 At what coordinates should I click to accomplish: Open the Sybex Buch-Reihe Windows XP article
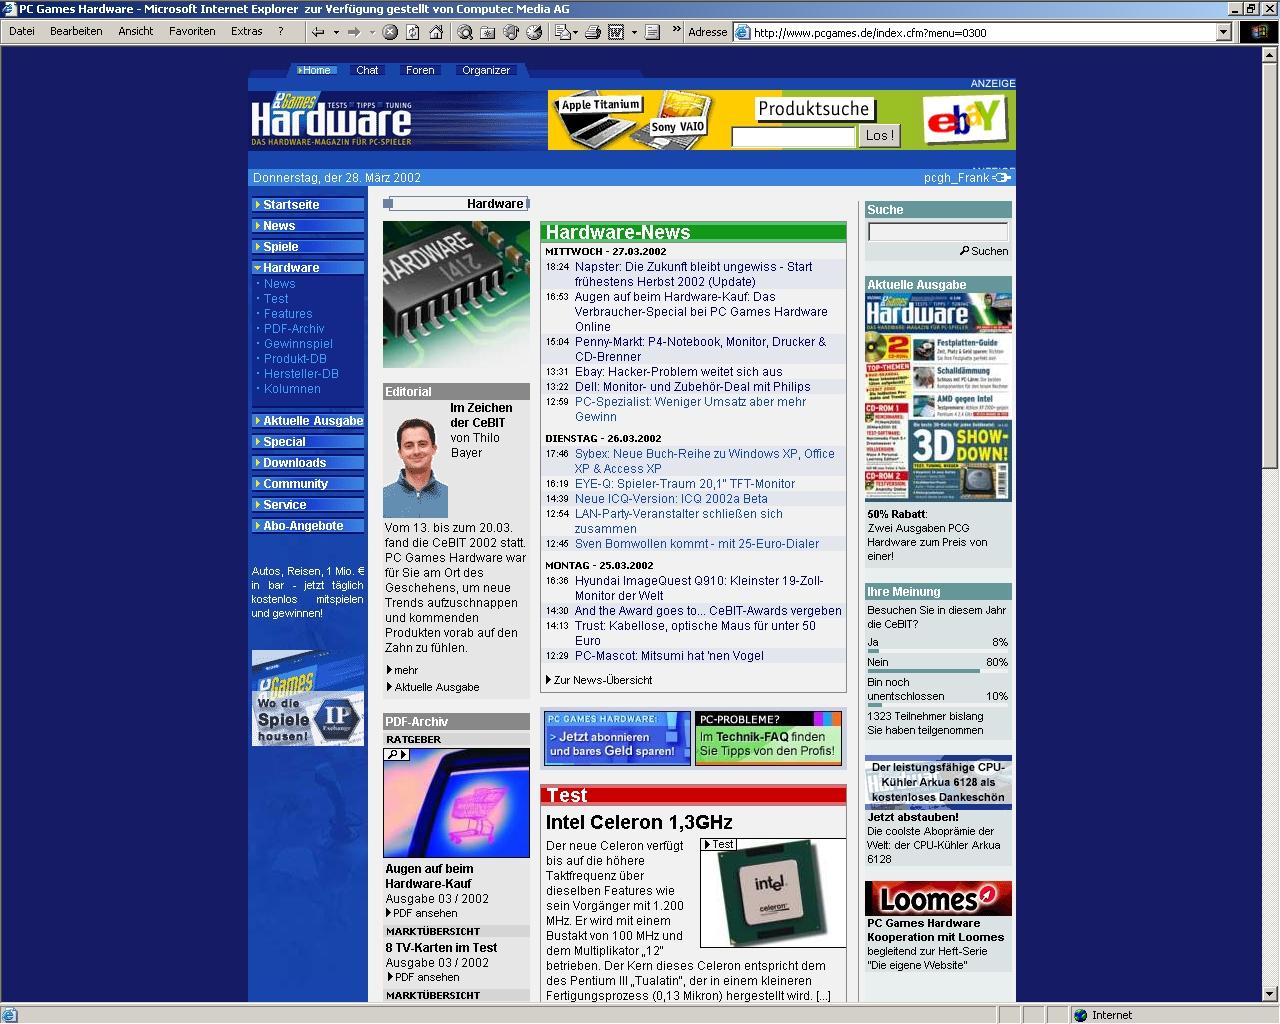pyautogui.click(x=704, y=461)
